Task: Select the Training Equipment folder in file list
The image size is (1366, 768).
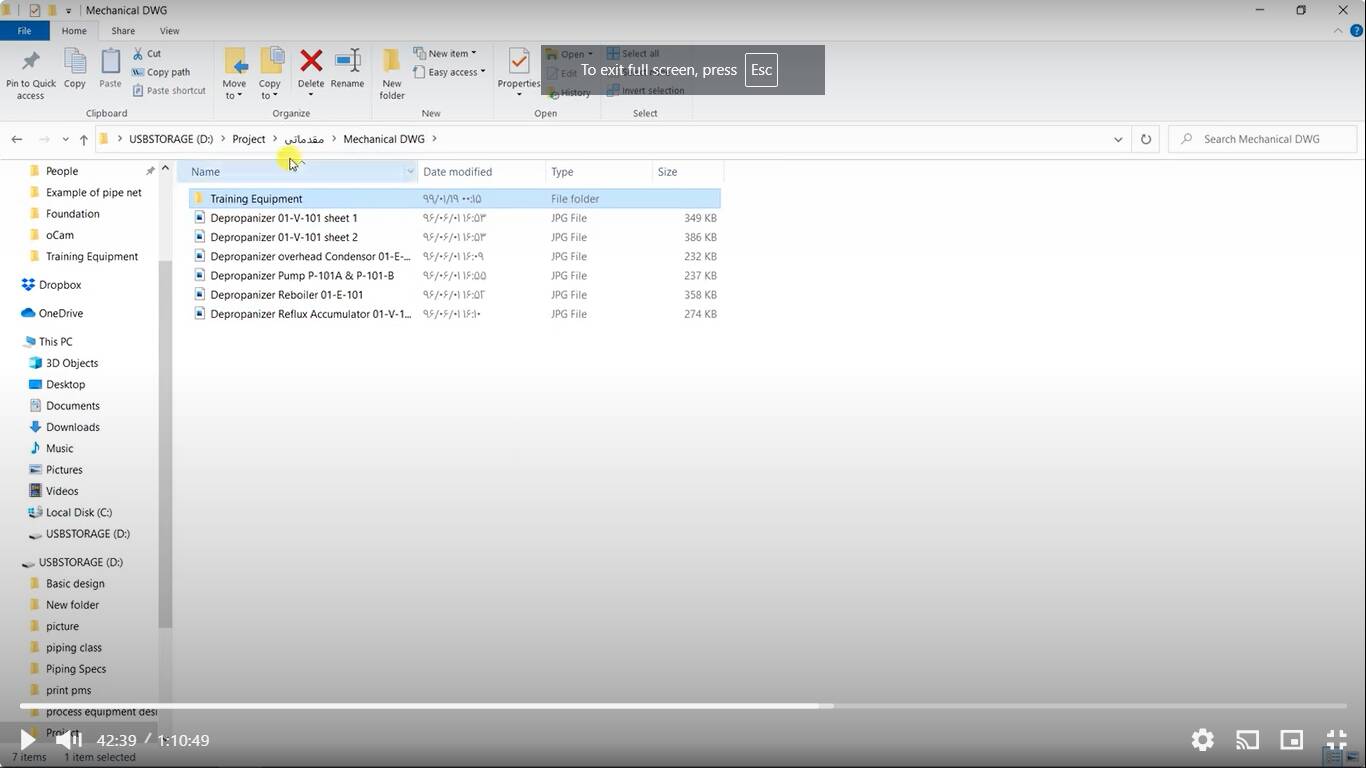Action: click(455, 199)
